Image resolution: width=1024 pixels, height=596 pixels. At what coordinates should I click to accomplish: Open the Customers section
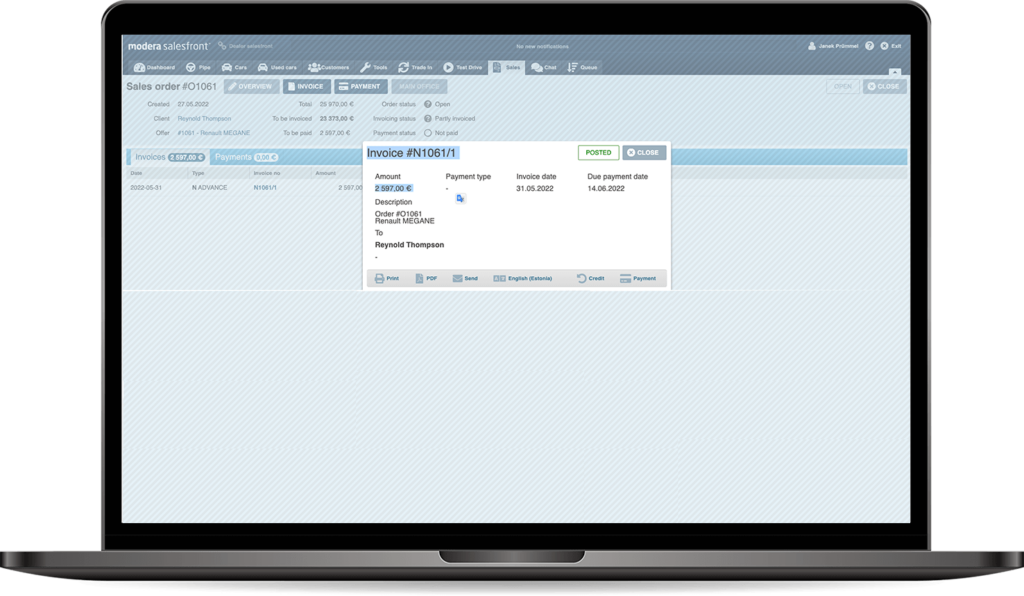click(x=328, y=67)
